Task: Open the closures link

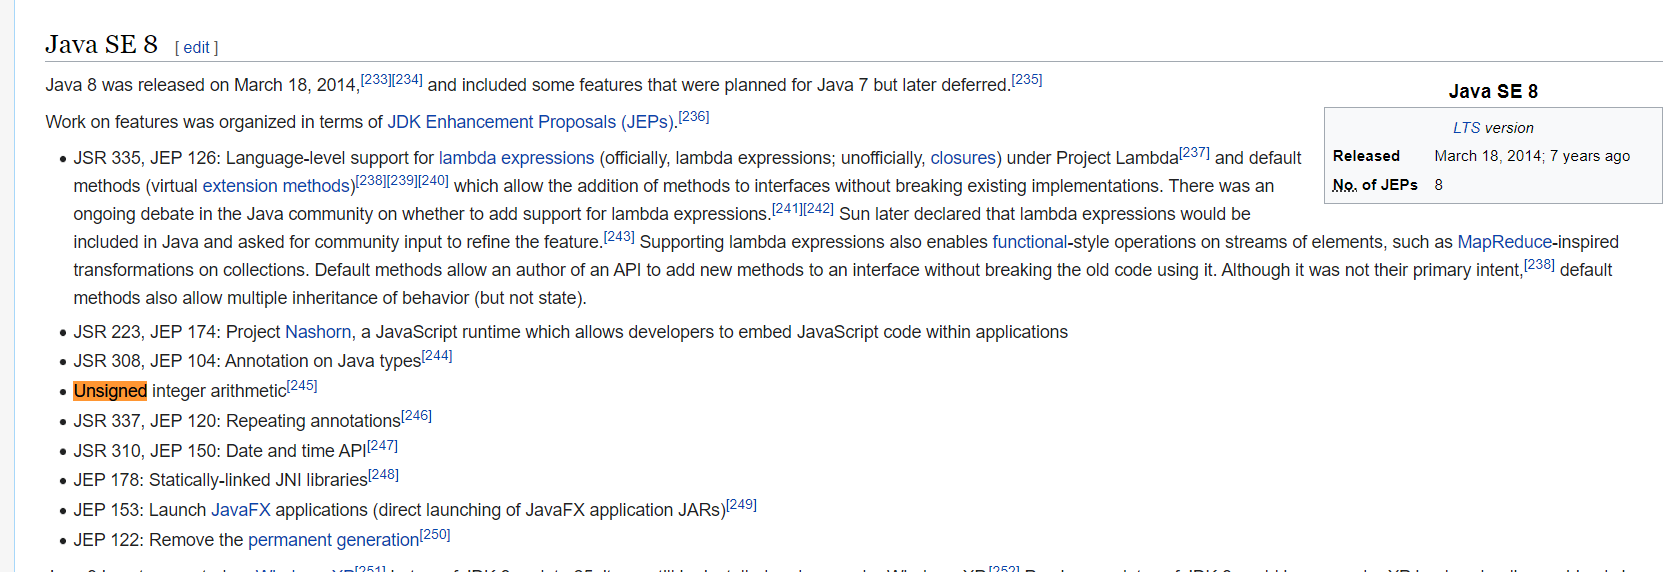Action: point(963,158)
